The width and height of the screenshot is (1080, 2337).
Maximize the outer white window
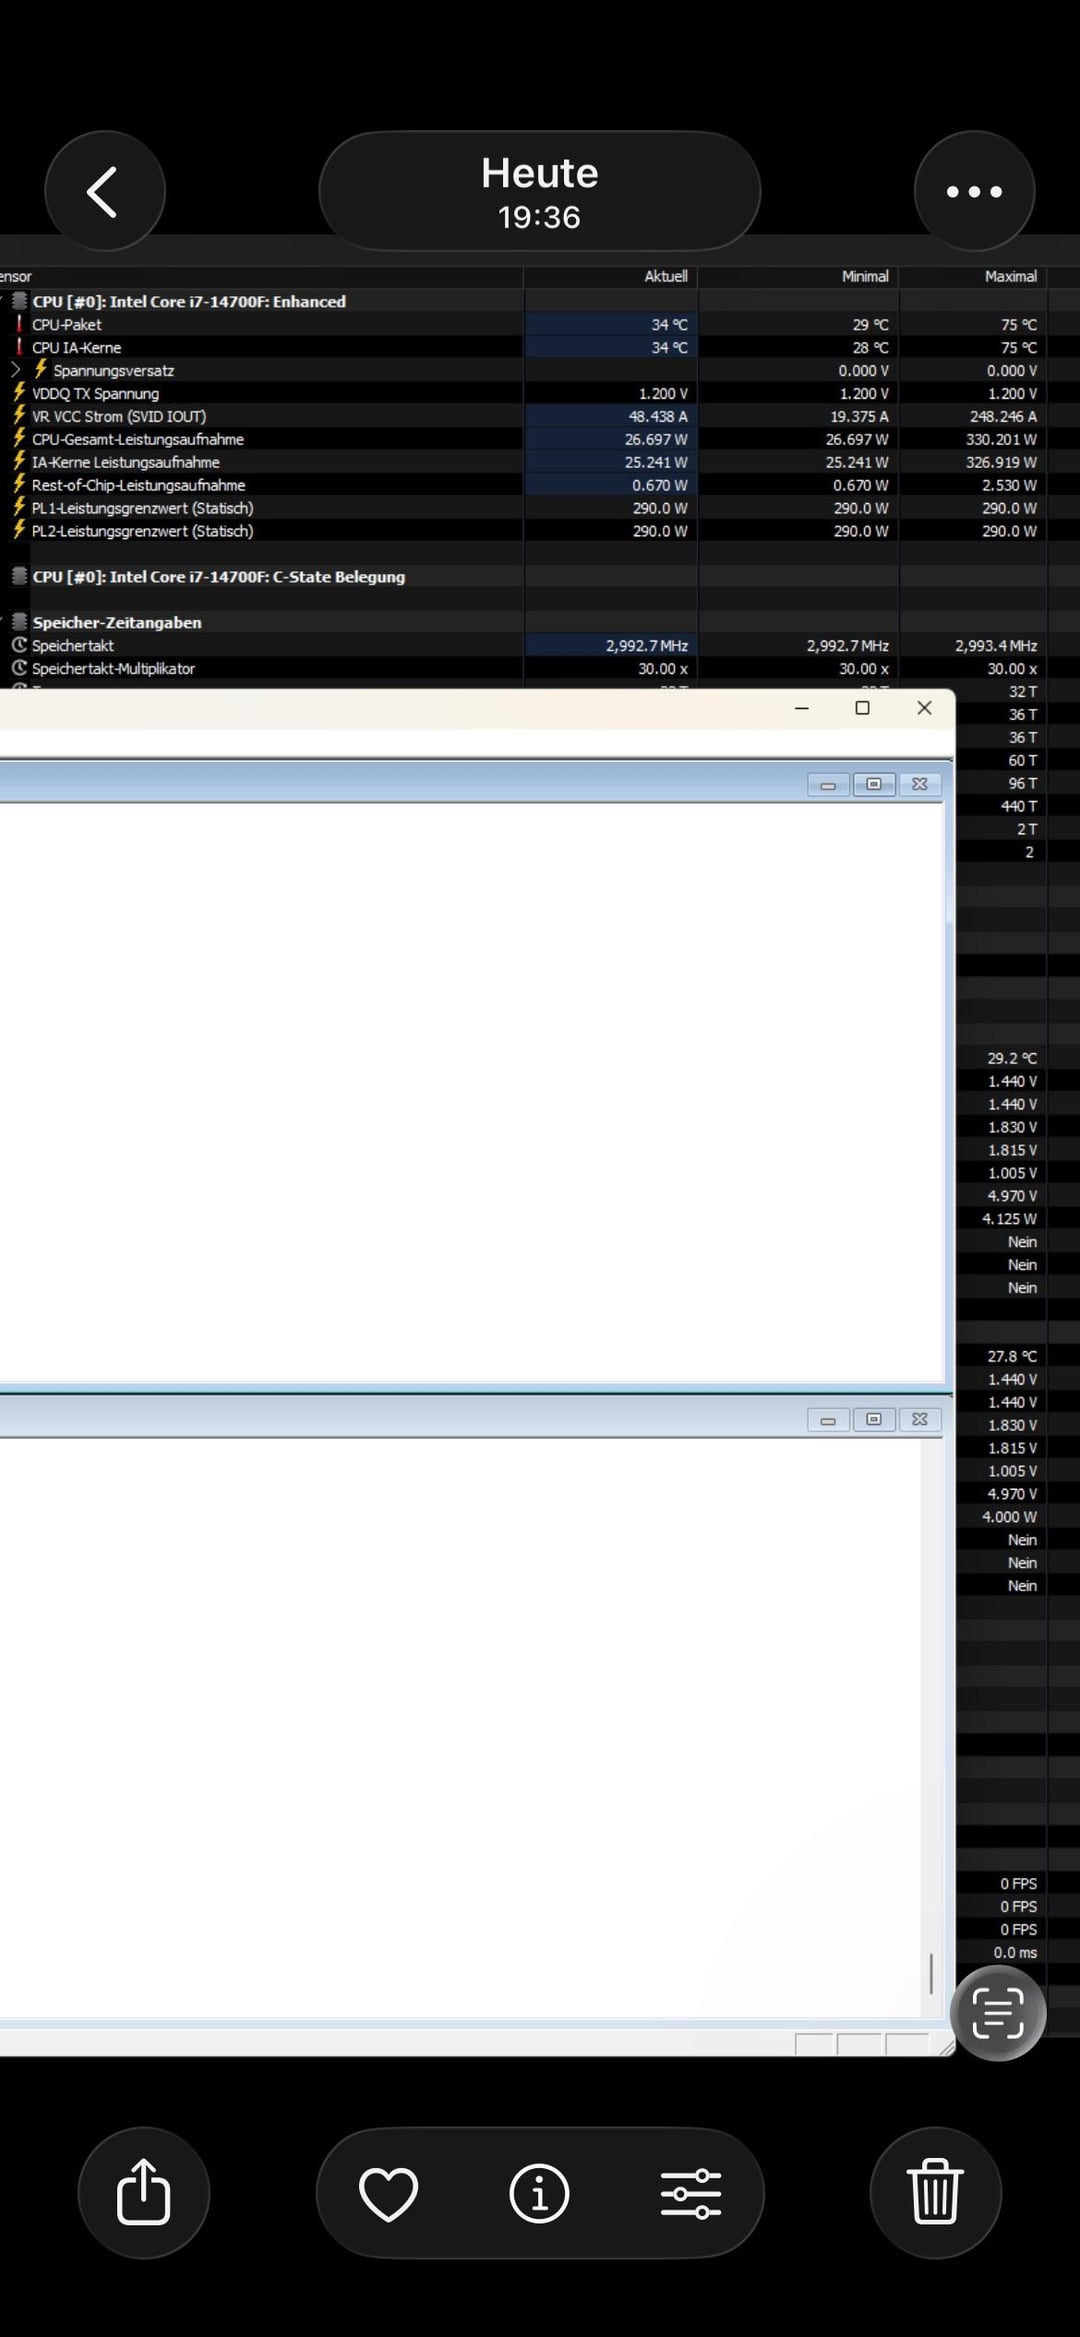click(x=862, y=708)
